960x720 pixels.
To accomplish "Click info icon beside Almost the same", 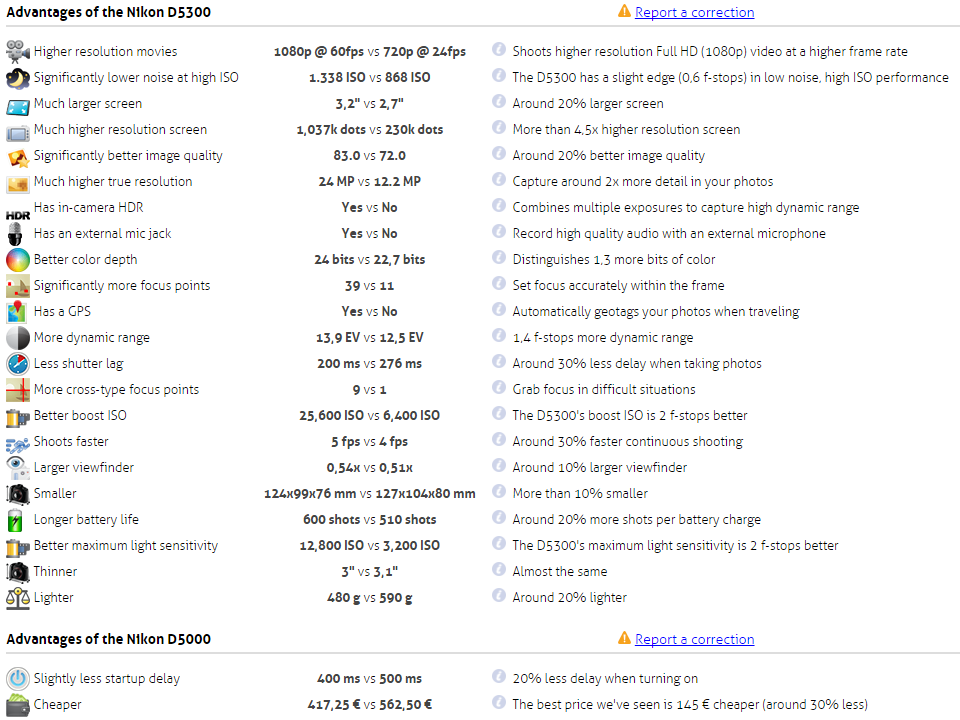I will tap(499, 569).
